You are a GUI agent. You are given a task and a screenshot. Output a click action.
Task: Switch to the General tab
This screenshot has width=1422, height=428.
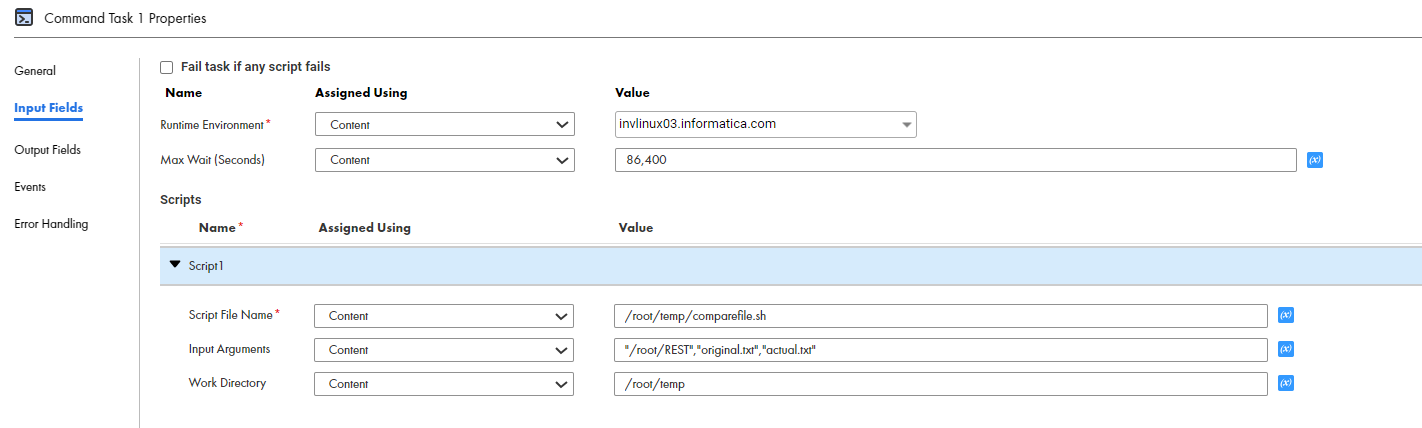coord(35,71)
